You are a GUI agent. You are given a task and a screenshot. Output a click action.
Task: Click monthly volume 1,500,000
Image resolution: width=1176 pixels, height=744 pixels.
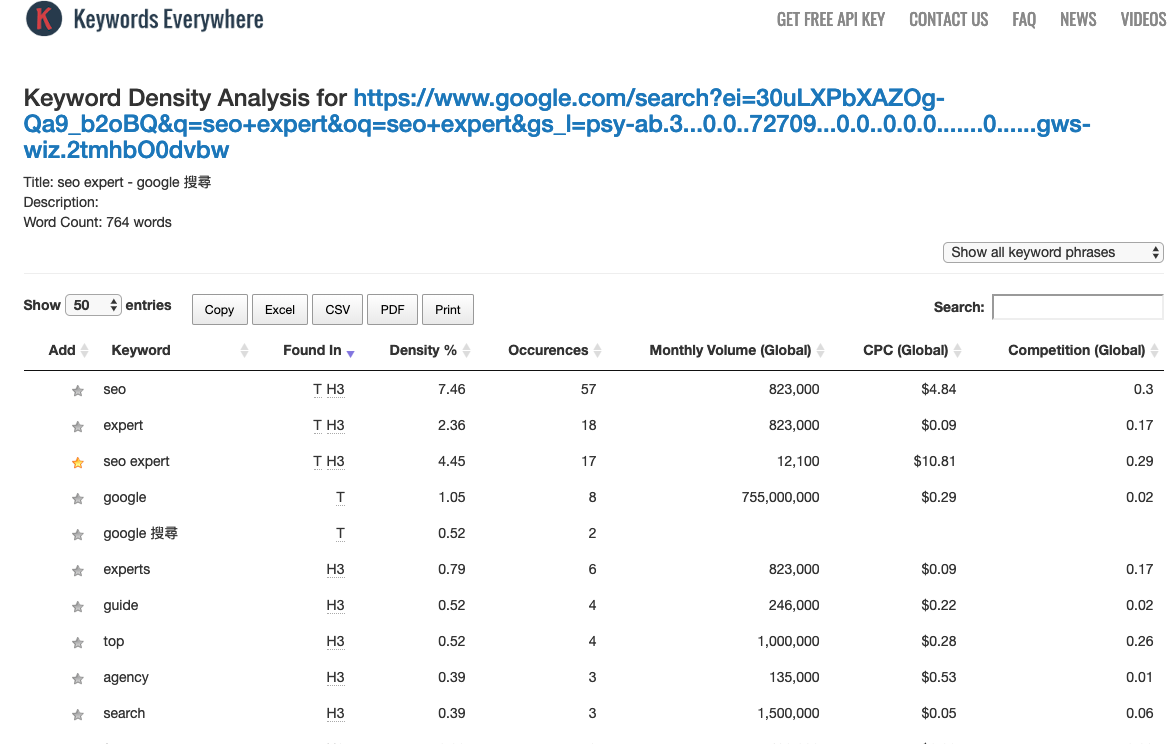(x=788, y=713)
